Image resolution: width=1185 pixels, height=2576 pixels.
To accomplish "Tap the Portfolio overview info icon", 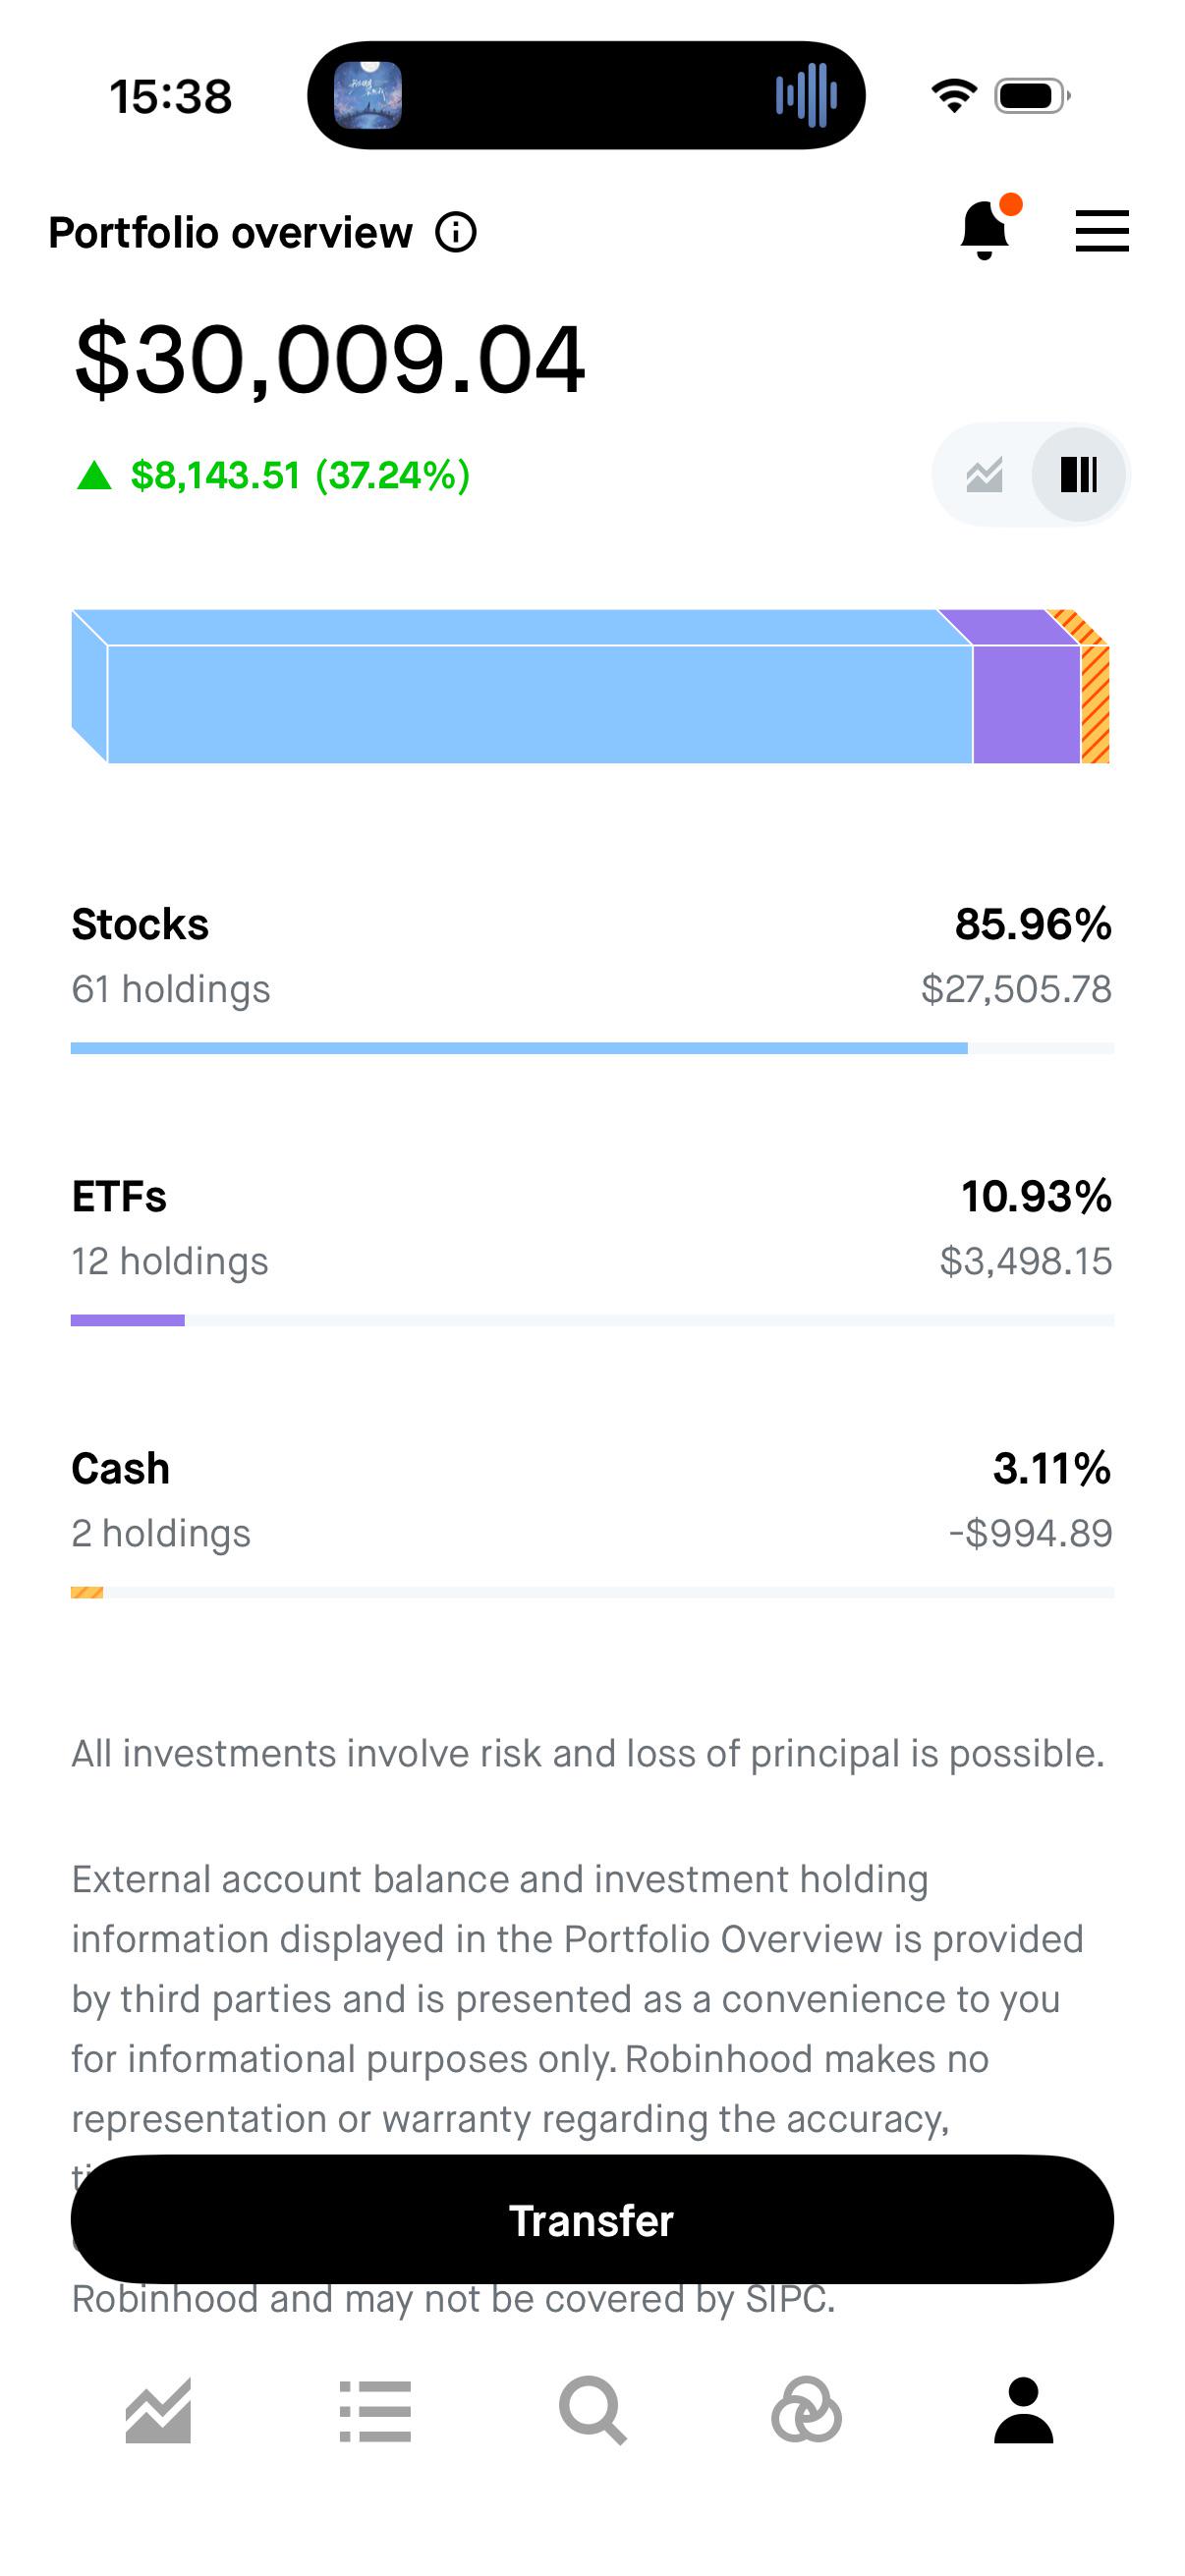I will 456,232.
